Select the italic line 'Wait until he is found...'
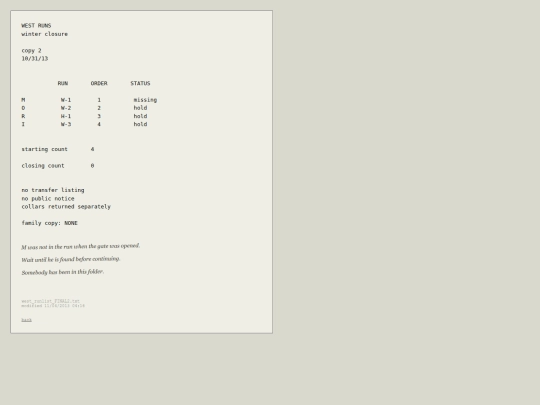The height and width of the screenshot is (405, 540). tap(71, 259)
